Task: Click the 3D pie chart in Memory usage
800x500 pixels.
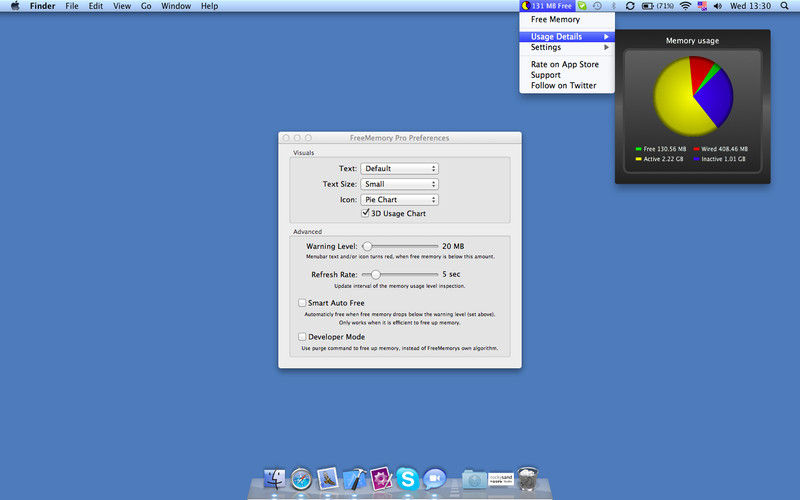Action: [x=693, y=96]
